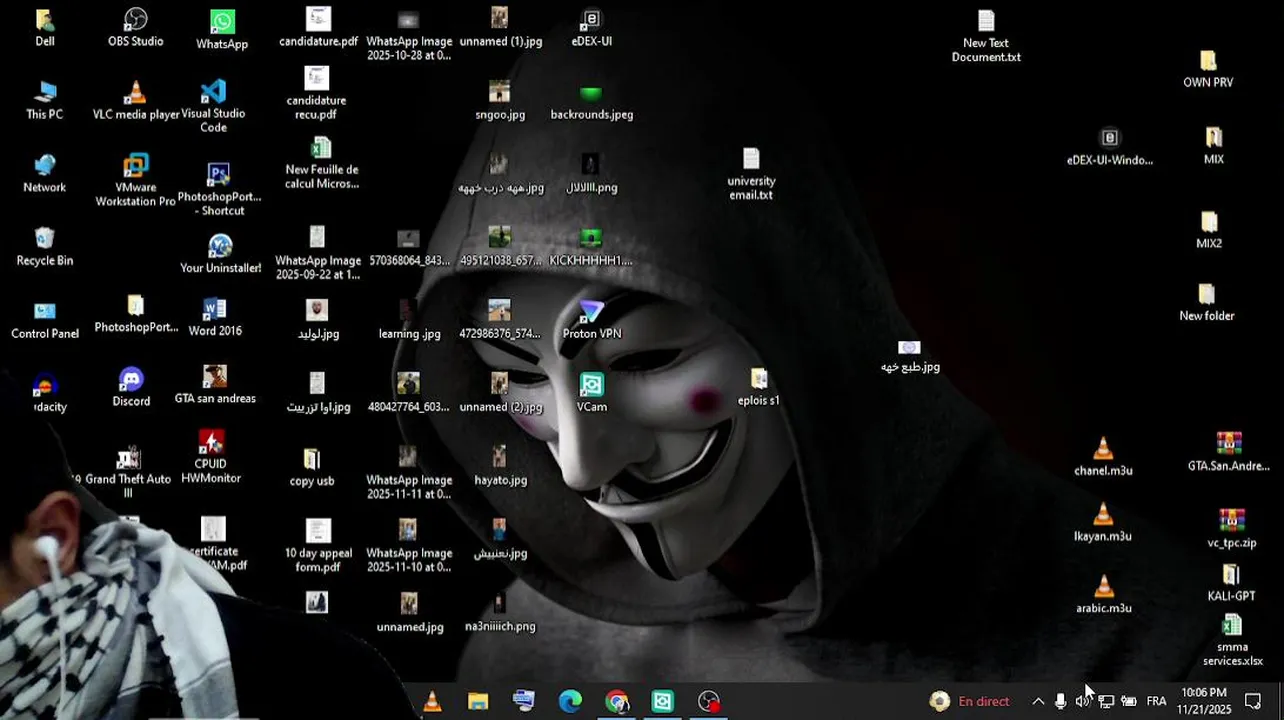Select learning .jpg image file
1284x720 pixels.
click(x=409, y=320)
